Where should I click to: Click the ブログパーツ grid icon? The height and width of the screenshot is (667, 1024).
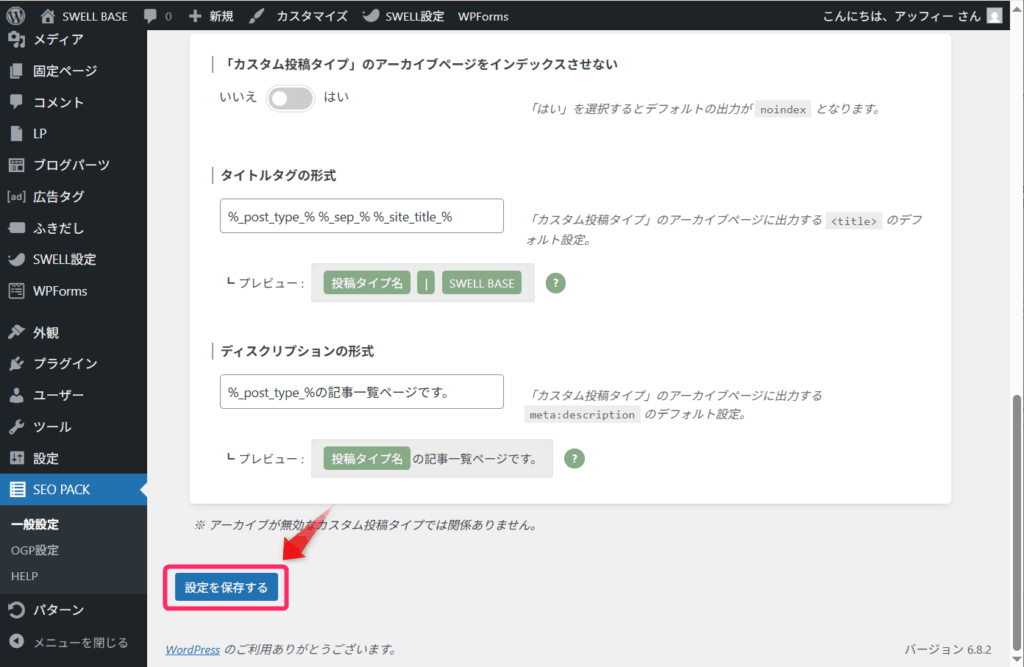17,165
